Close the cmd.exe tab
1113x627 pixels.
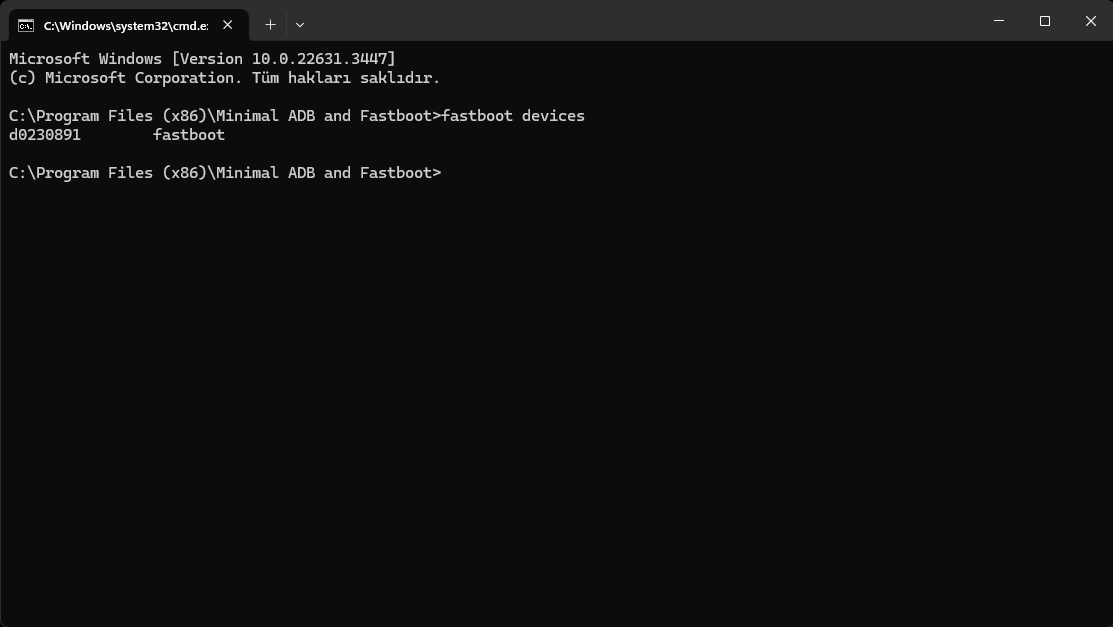(228, 24)
